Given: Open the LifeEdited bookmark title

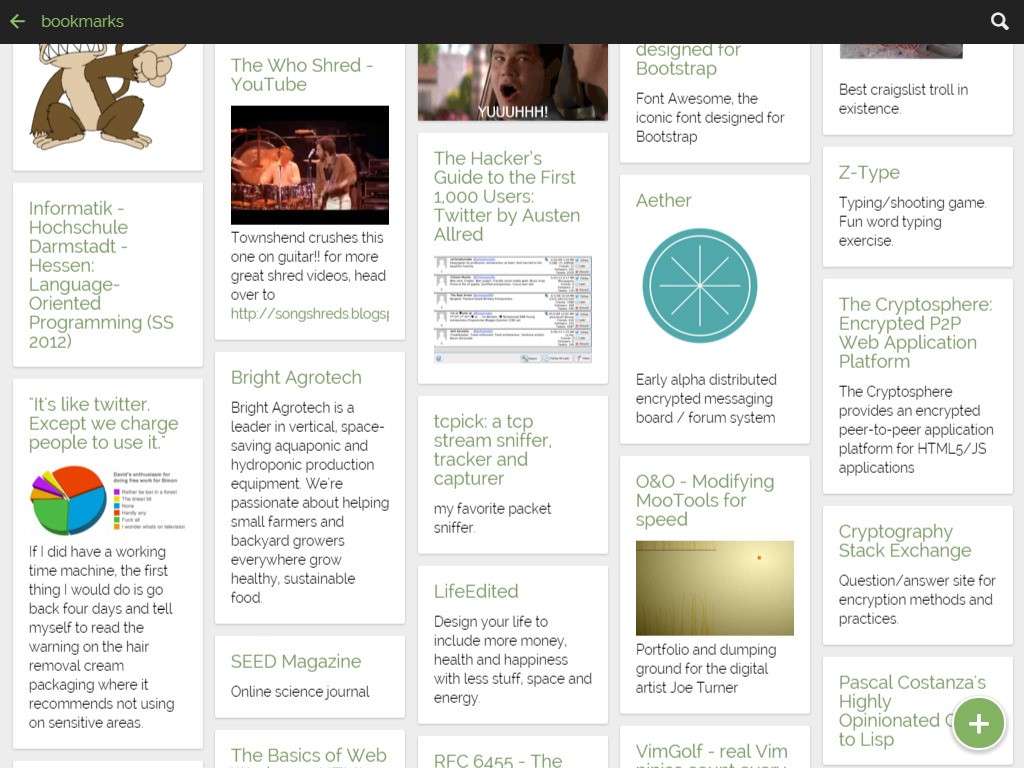Looking at the screenshot, I should click(476, 591).
